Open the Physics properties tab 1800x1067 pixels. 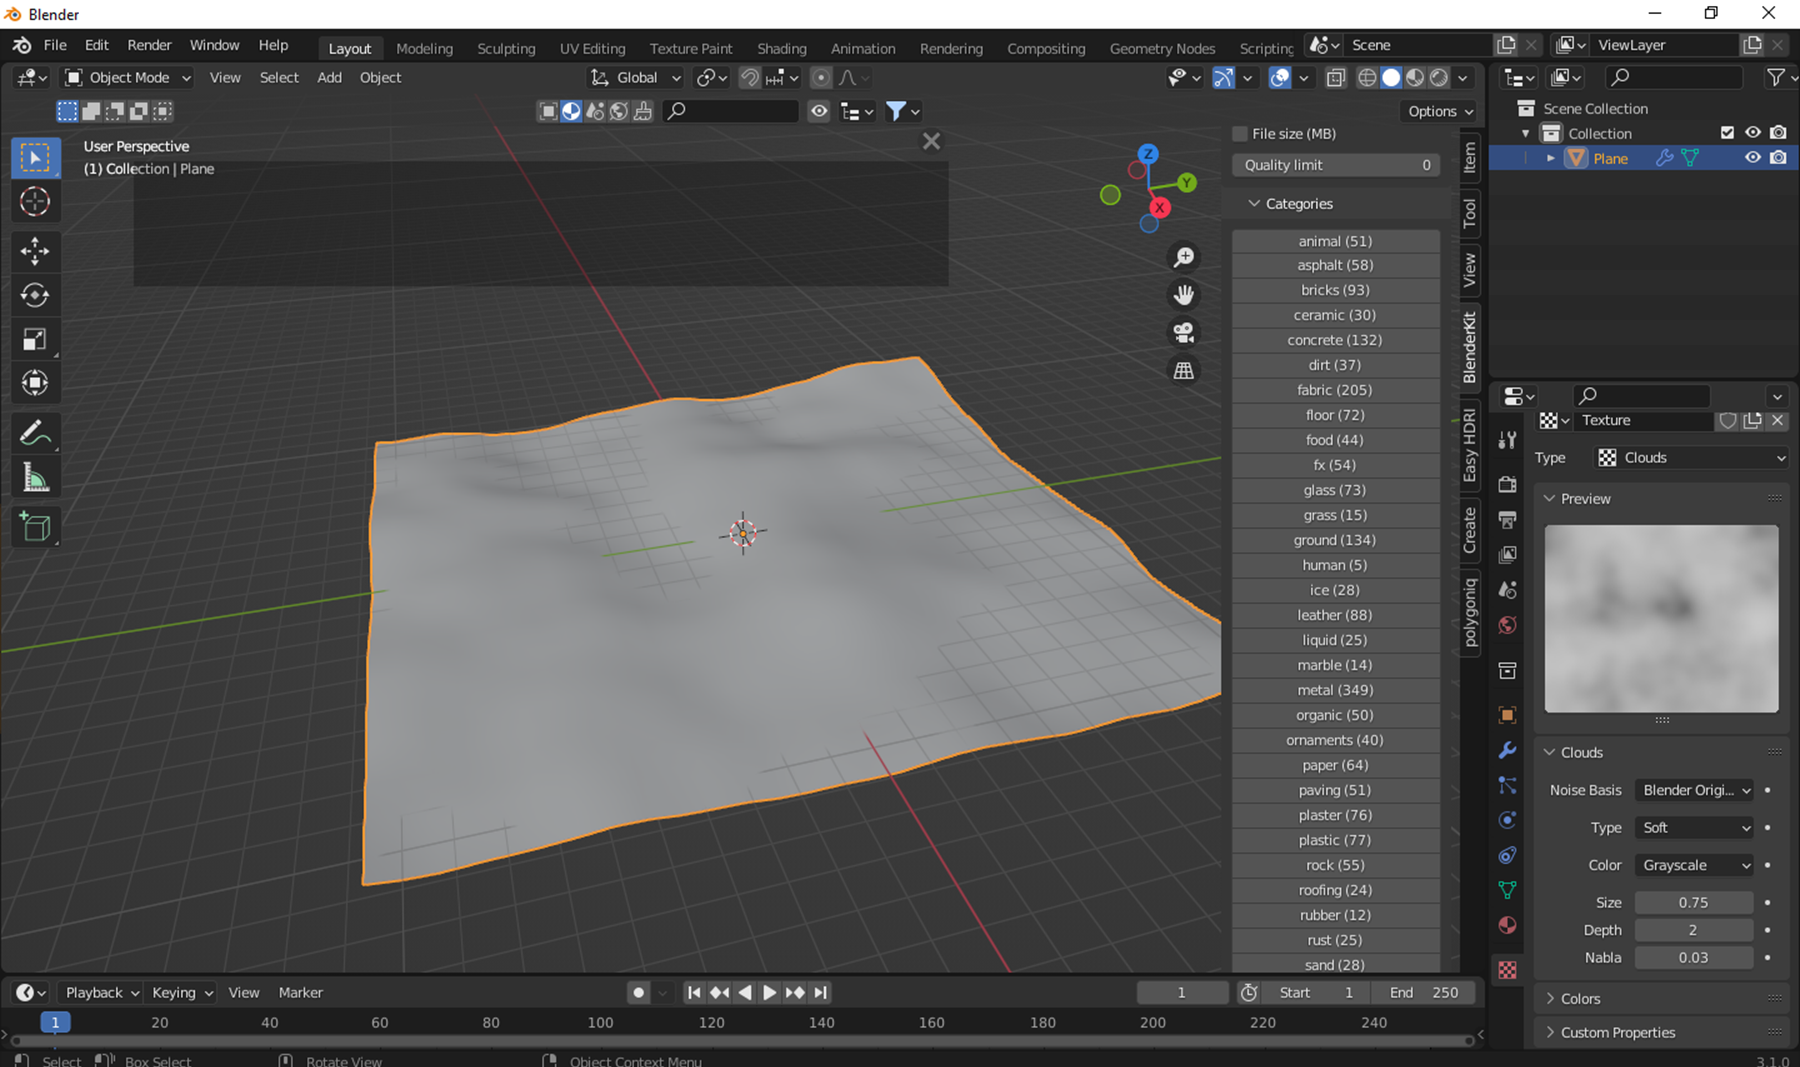pyautogui.click(x=1507, y=820)
